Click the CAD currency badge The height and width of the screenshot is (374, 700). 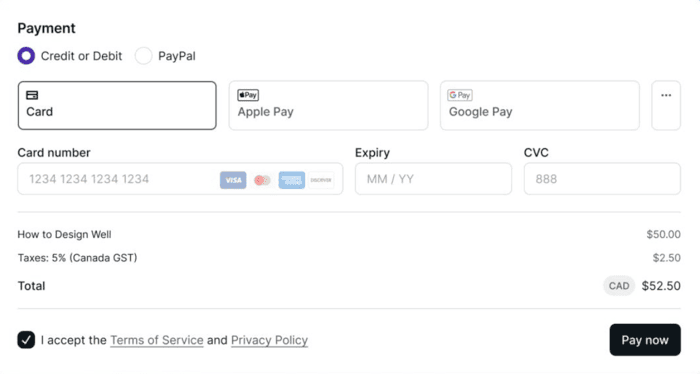(619, 286)
